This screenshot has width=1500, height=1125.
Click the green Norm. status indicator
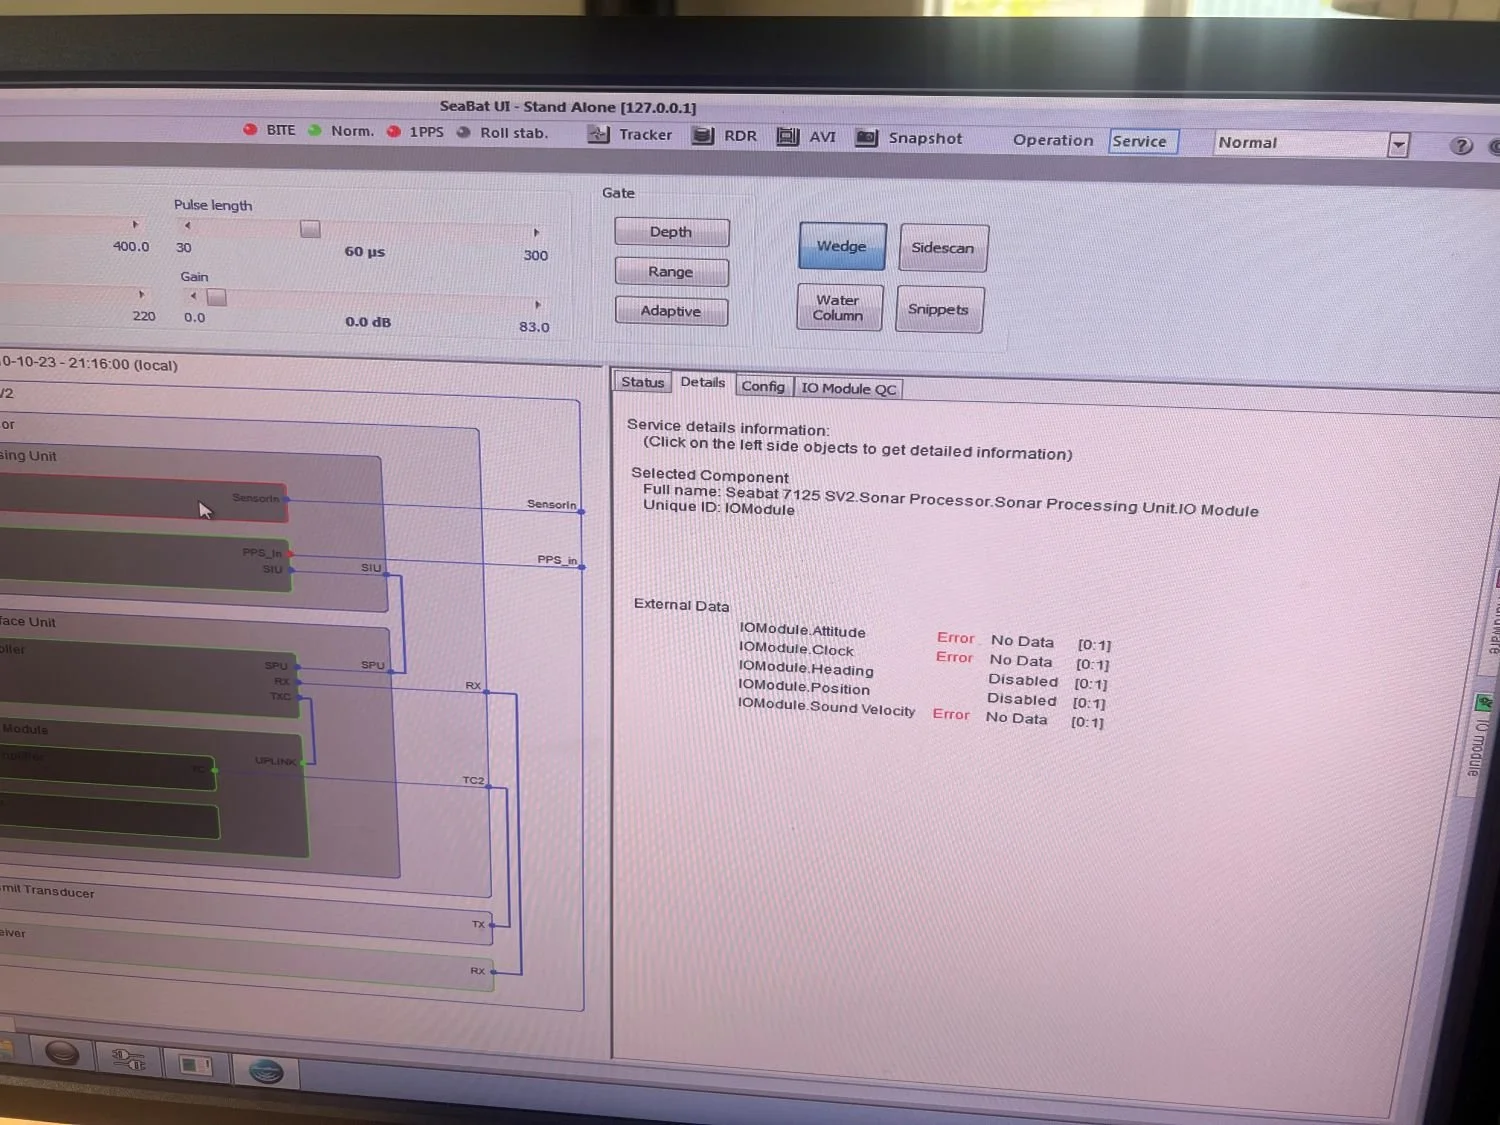pyautogui.click(x=314, y=130)
